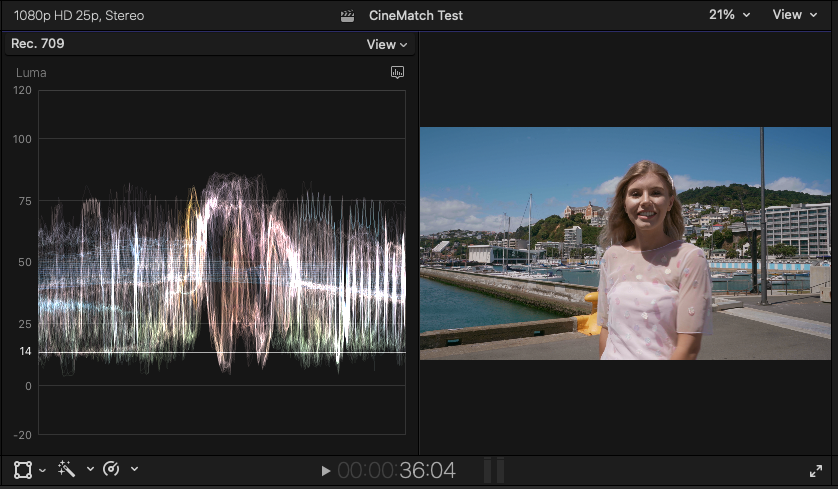838x489 pixels.
Task: Open the viewer View menu at top right
Action: coord(793,15)
